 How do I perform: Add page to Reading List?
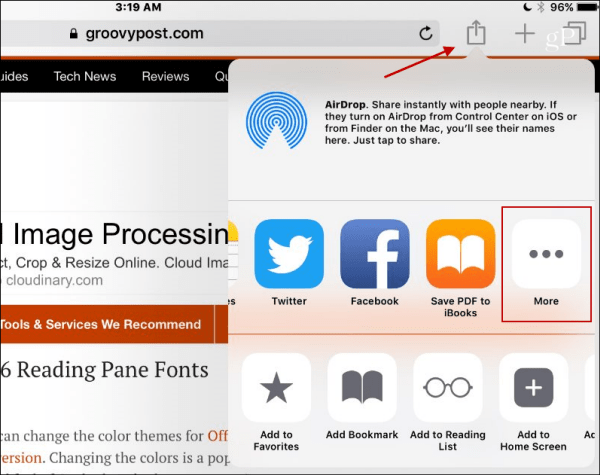448,387
